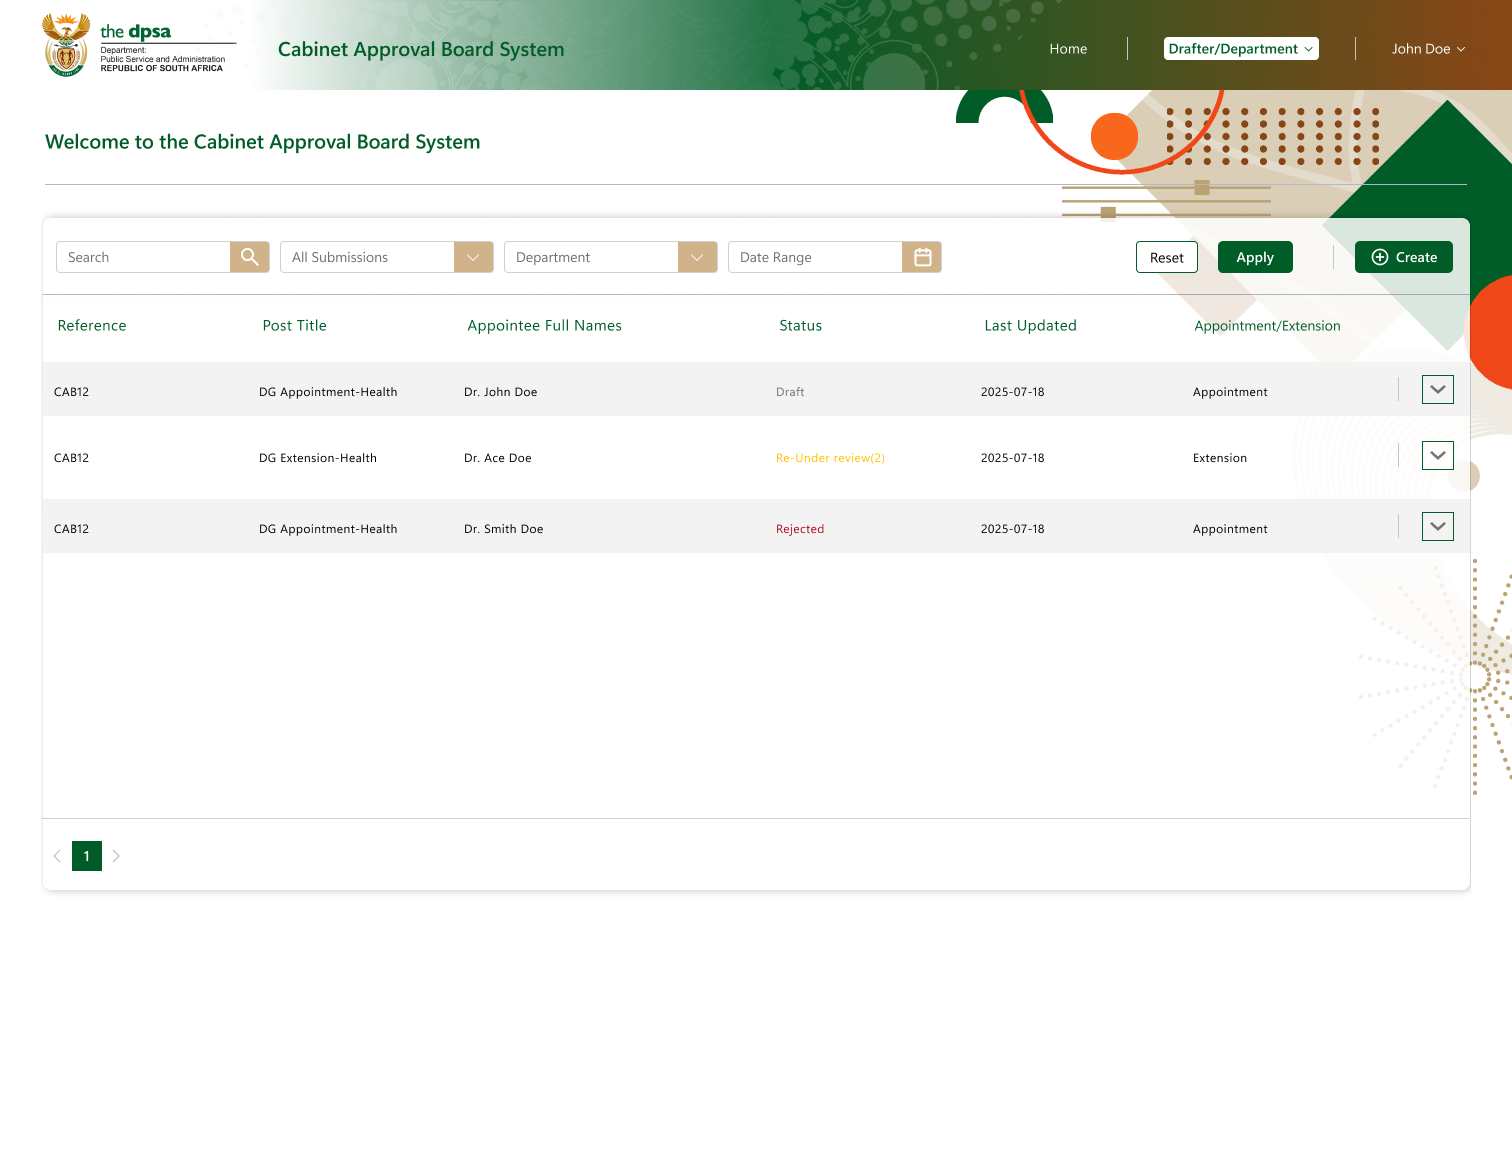Select Home in the navigation bar

(x=1068, y=48)
